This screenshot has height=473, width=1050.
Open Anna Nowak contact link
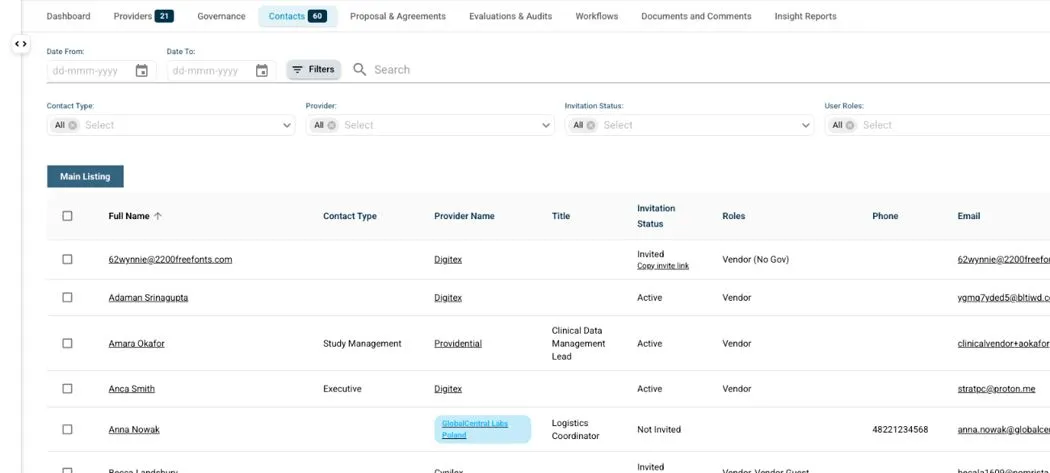134,429
